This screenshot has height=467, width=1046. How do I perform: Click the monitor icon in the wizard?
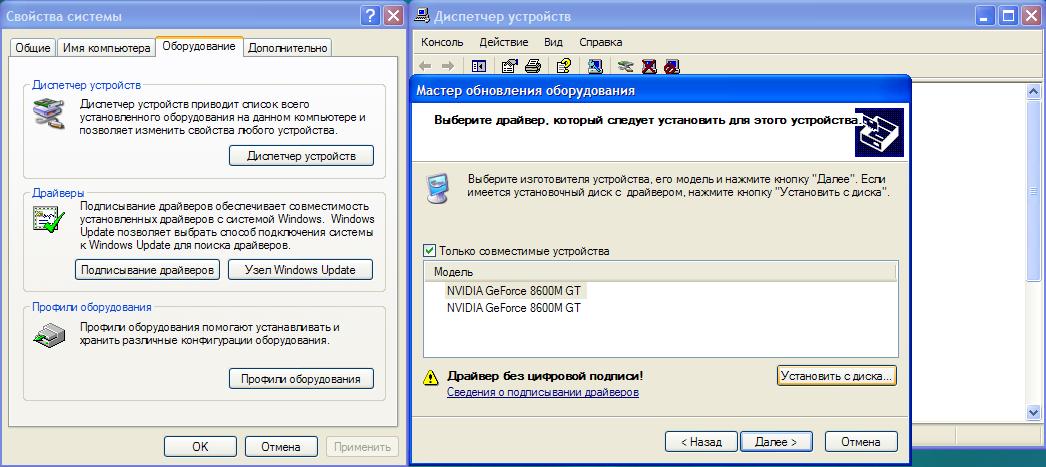(x=438, y=186)
